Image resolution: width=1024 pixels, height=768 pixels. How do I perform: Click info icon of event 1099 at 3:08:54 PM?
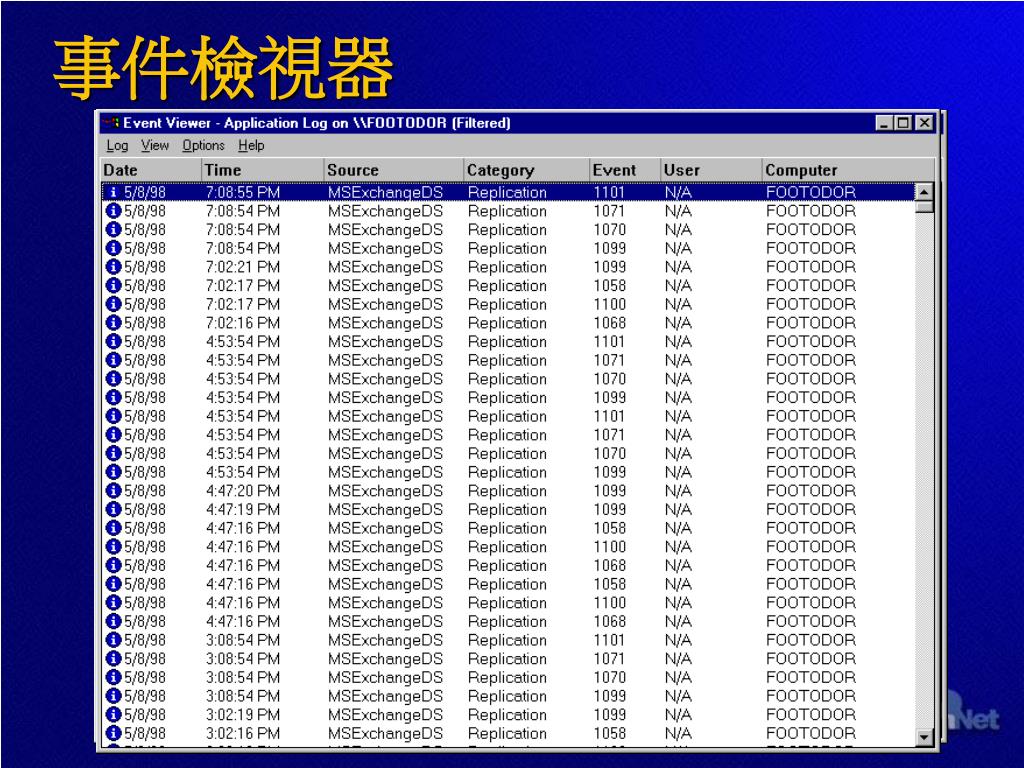point(114,696)
